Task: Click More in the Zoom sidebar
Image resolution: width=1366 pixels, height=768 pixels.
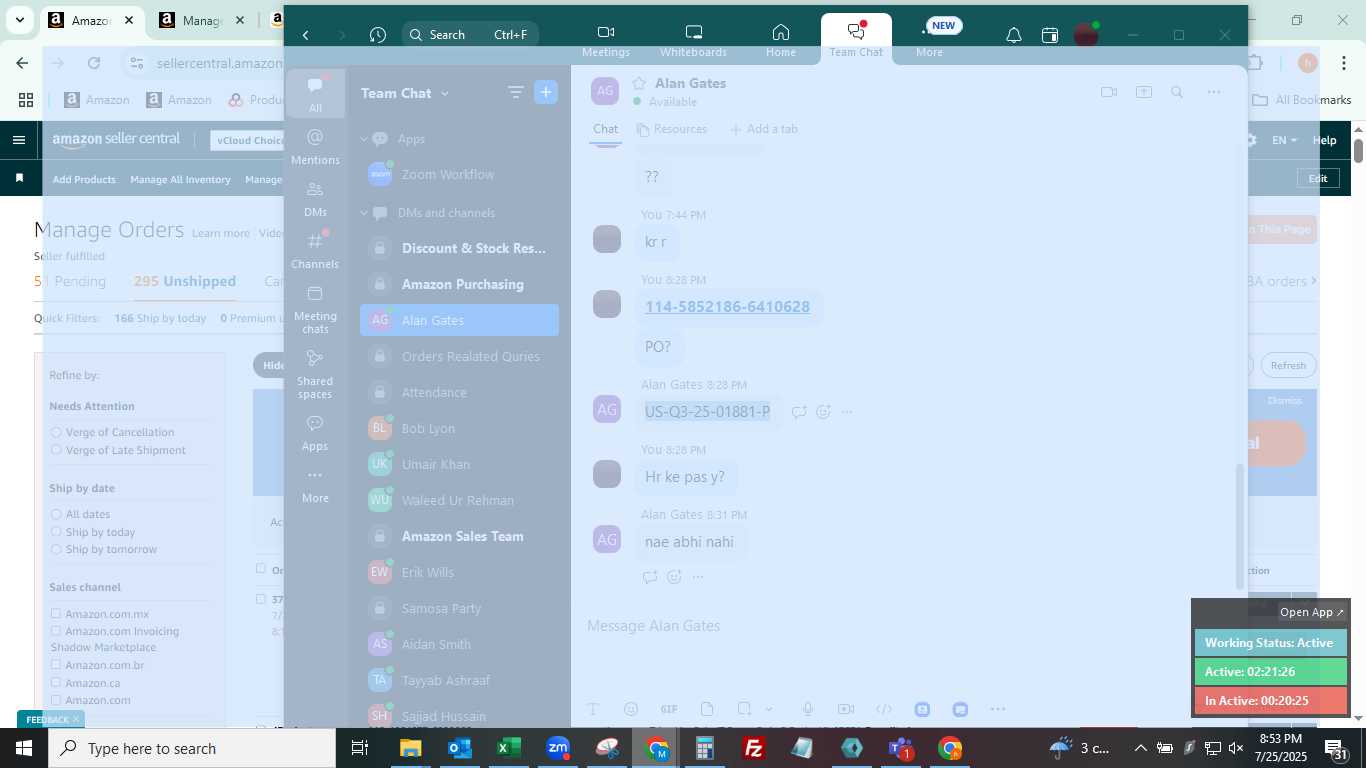Action: point(315,486)
